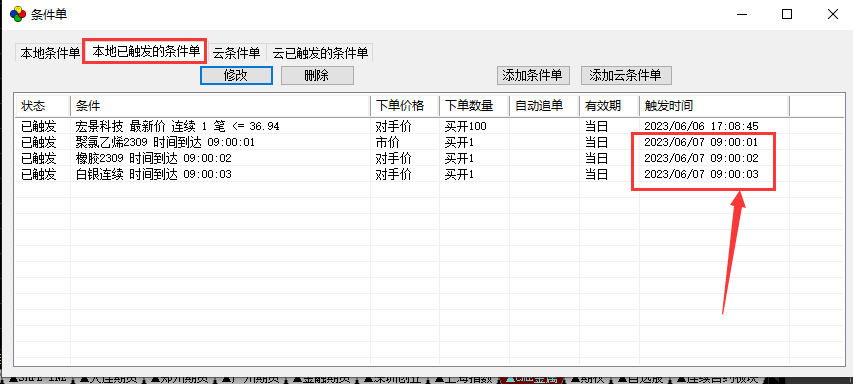The height and width of the screenshot is (384, 853).
Task: Click 当日 validity in 橡胶2309 row
Action: (x=596, y=159)
